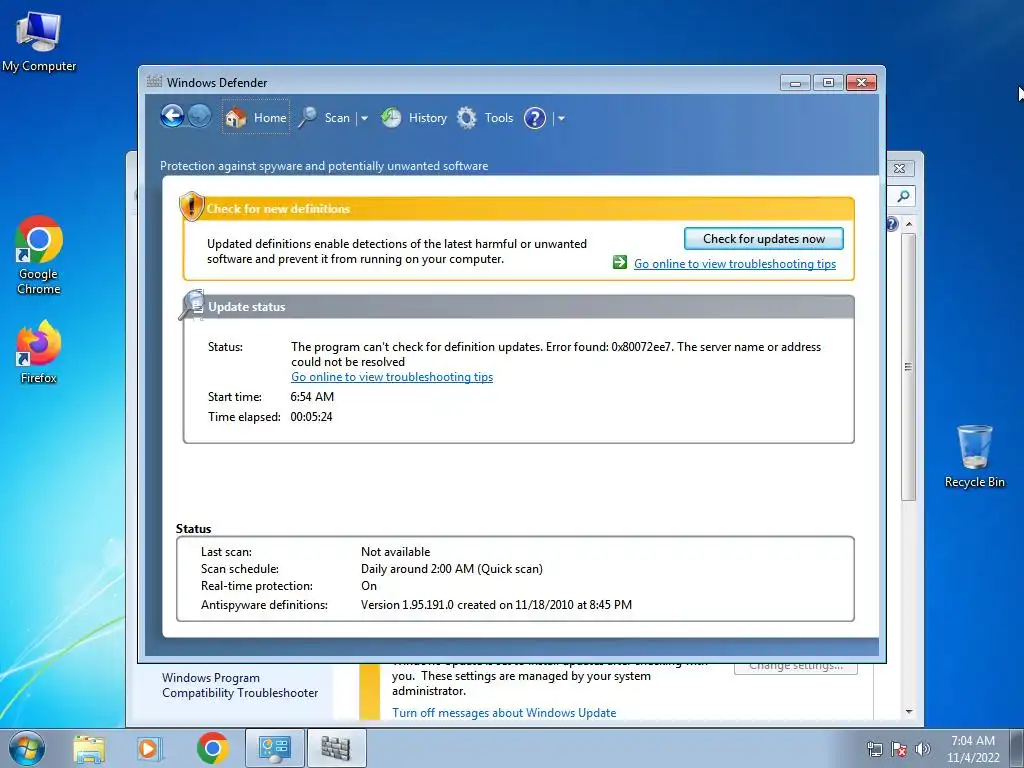
Task: Click the Home house icon
Action: (x=236, y=118)
